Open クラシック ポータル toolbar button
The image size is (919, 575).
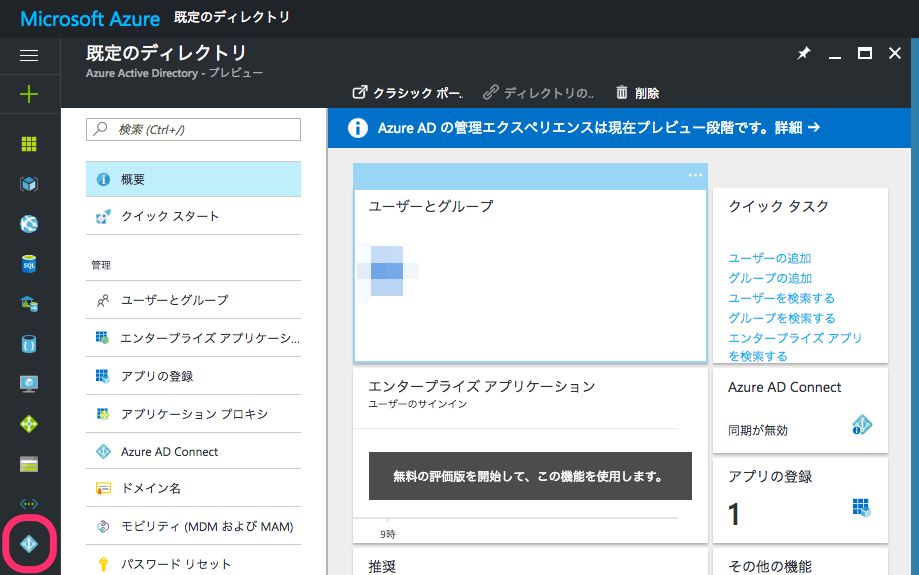pyautogui.click(x=407, y=93)
